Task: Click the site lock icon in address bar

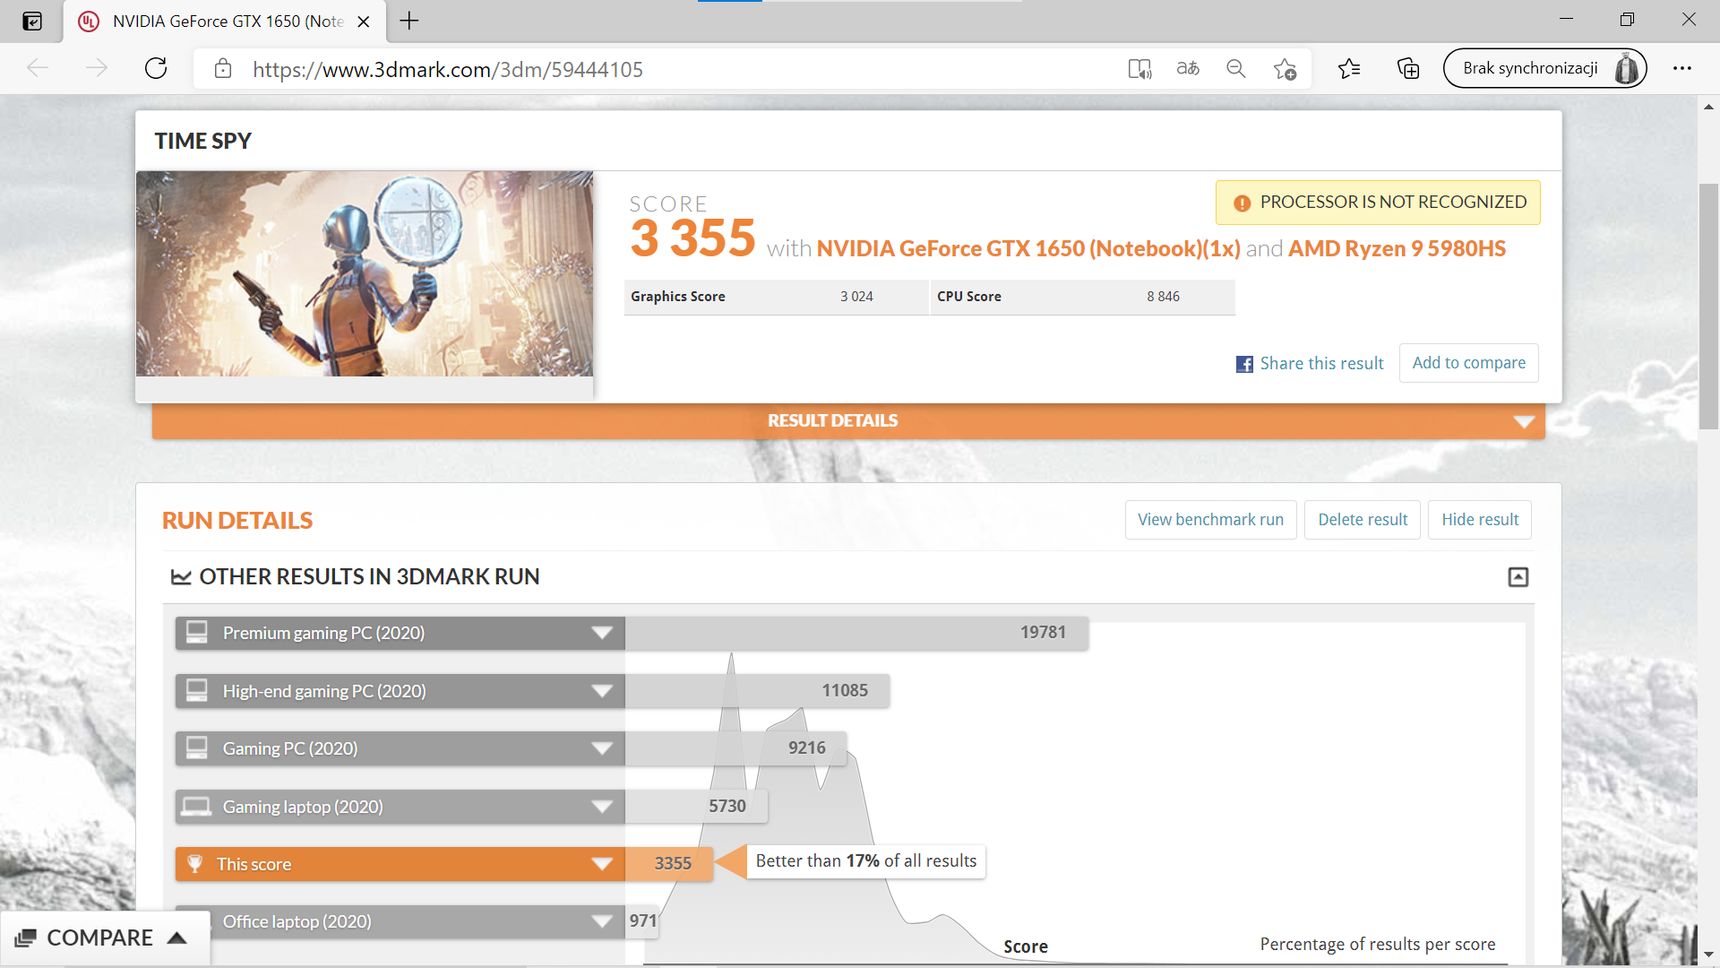Action: 223,68
